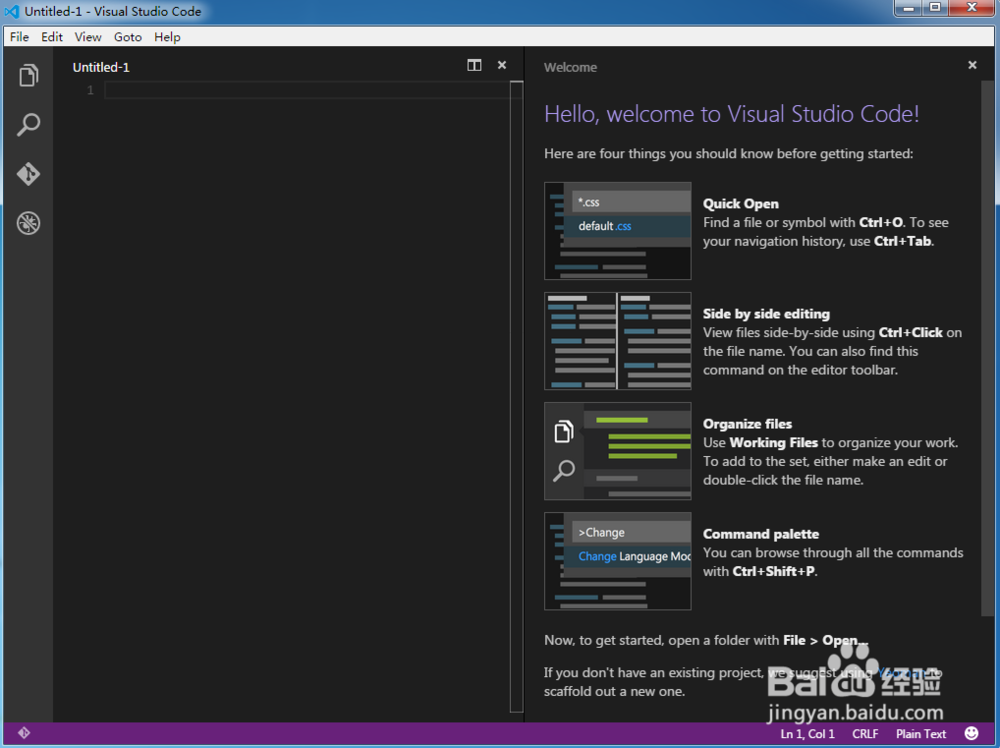
Task: Open the Search view icon
Action: (28, 124)
